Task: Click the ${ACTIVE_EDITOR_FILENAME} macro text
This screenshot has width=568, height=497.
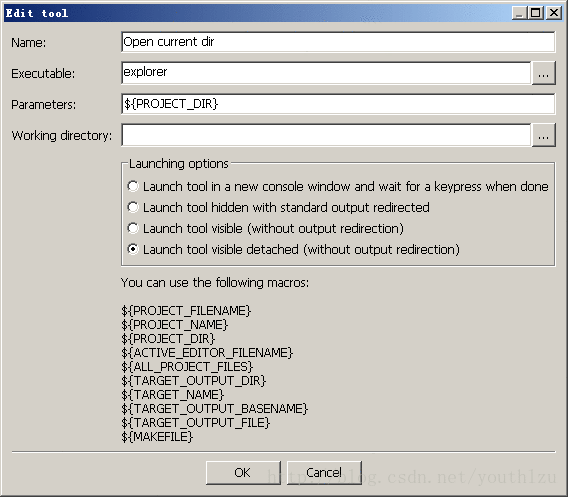Action: coord(207,352)
